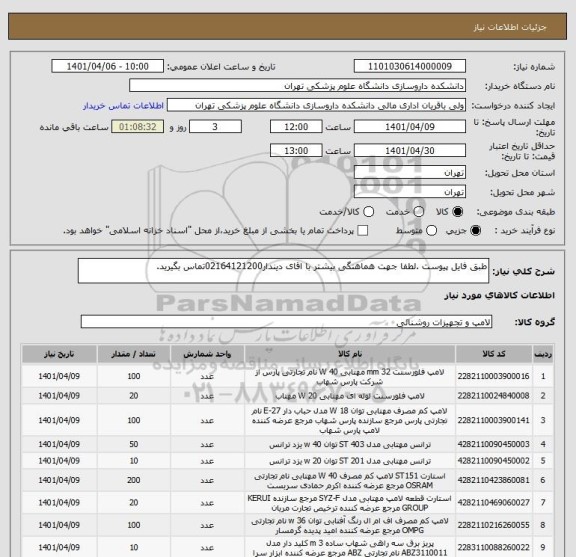Screen dimensions: 576x557
Task: Open the اطلاعات تماس خریدار link
Action: [x=123, y=106]
